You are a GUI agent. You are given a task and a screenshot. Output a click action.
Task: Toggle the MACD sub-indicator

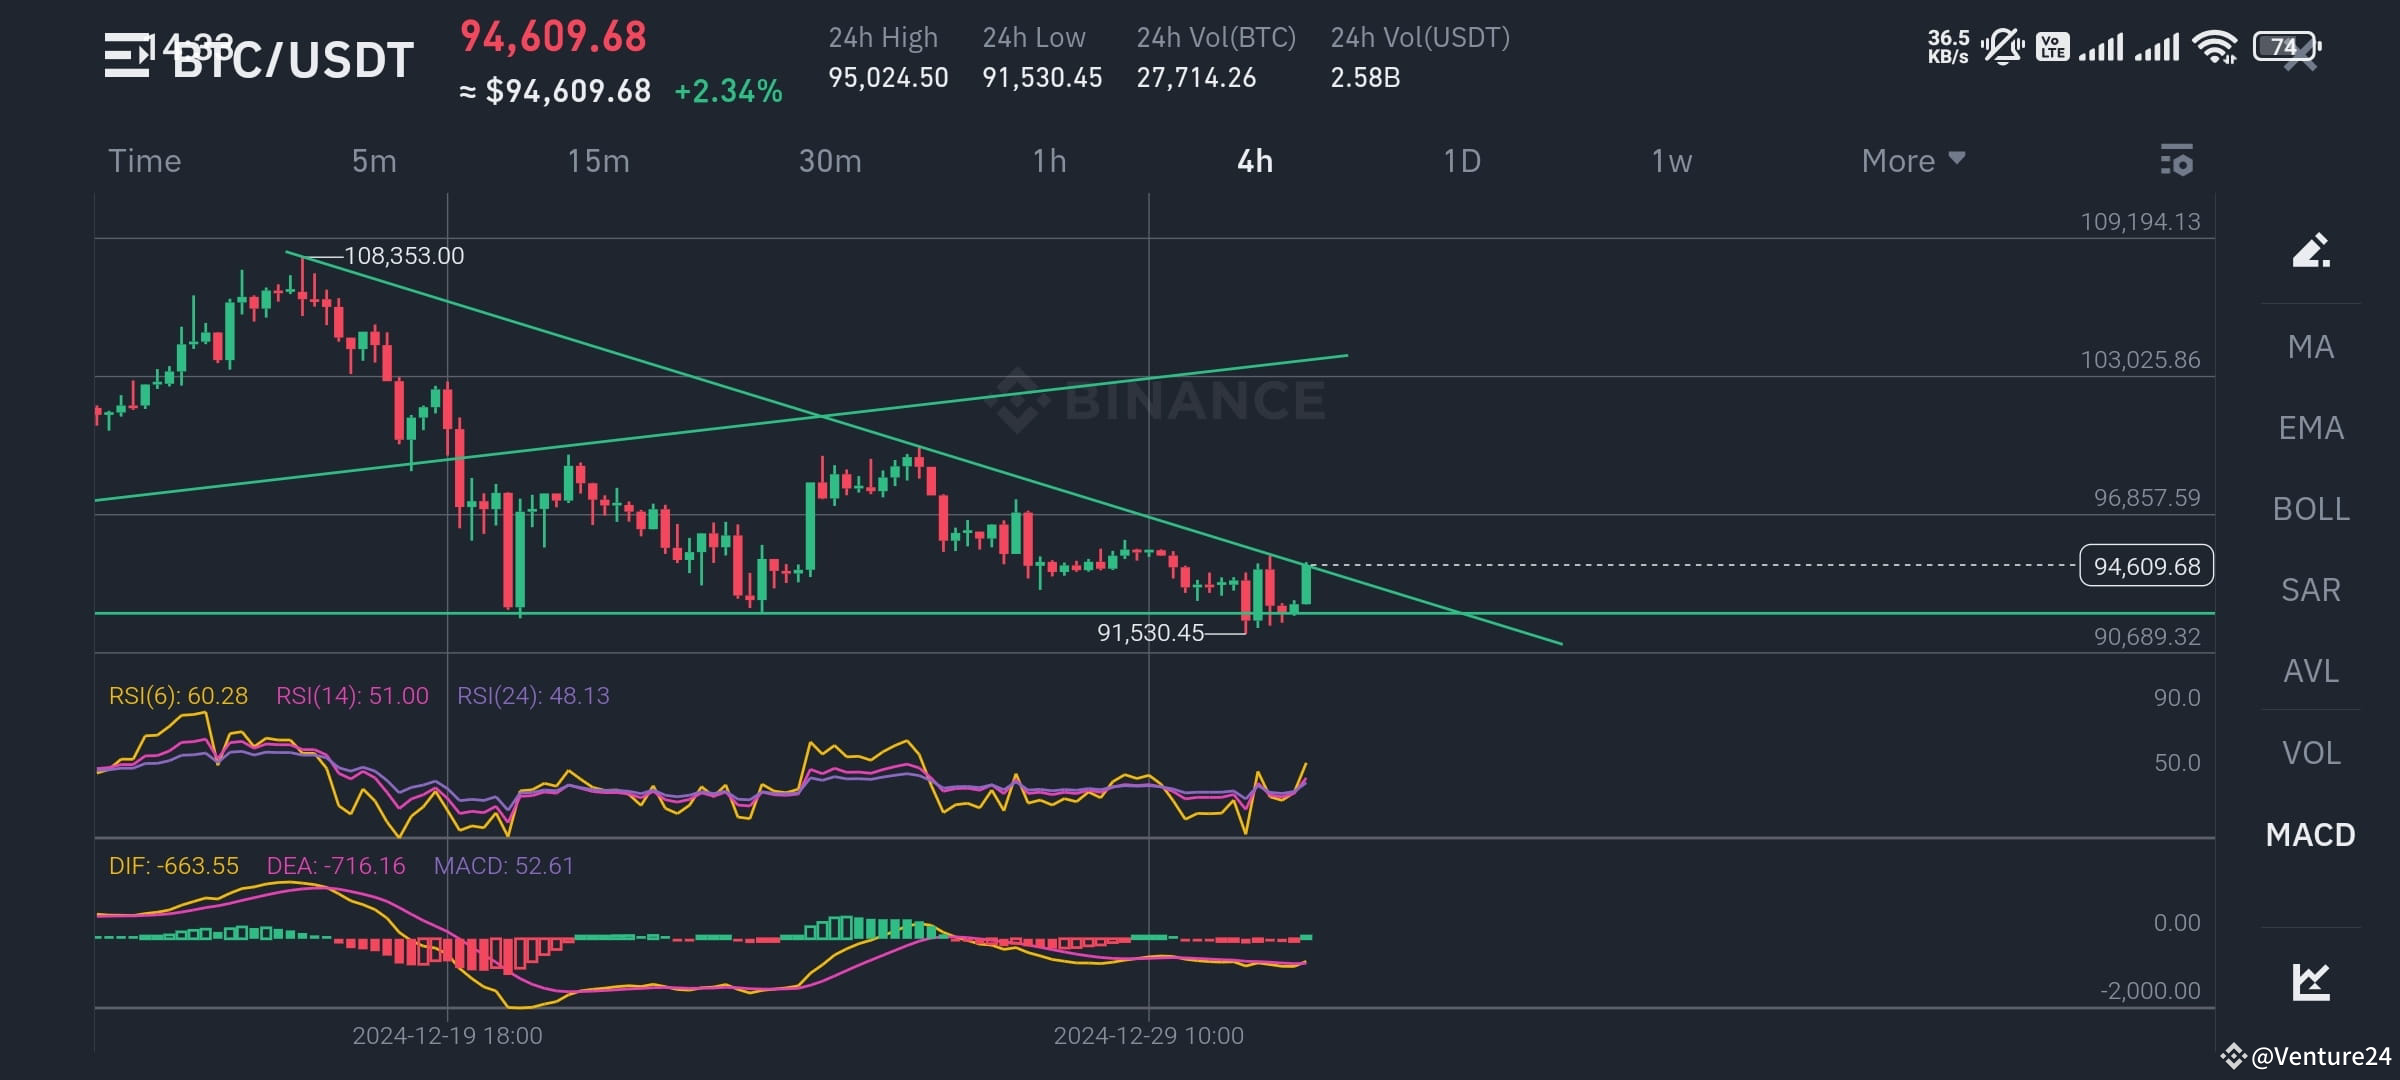pos(2311,835)
